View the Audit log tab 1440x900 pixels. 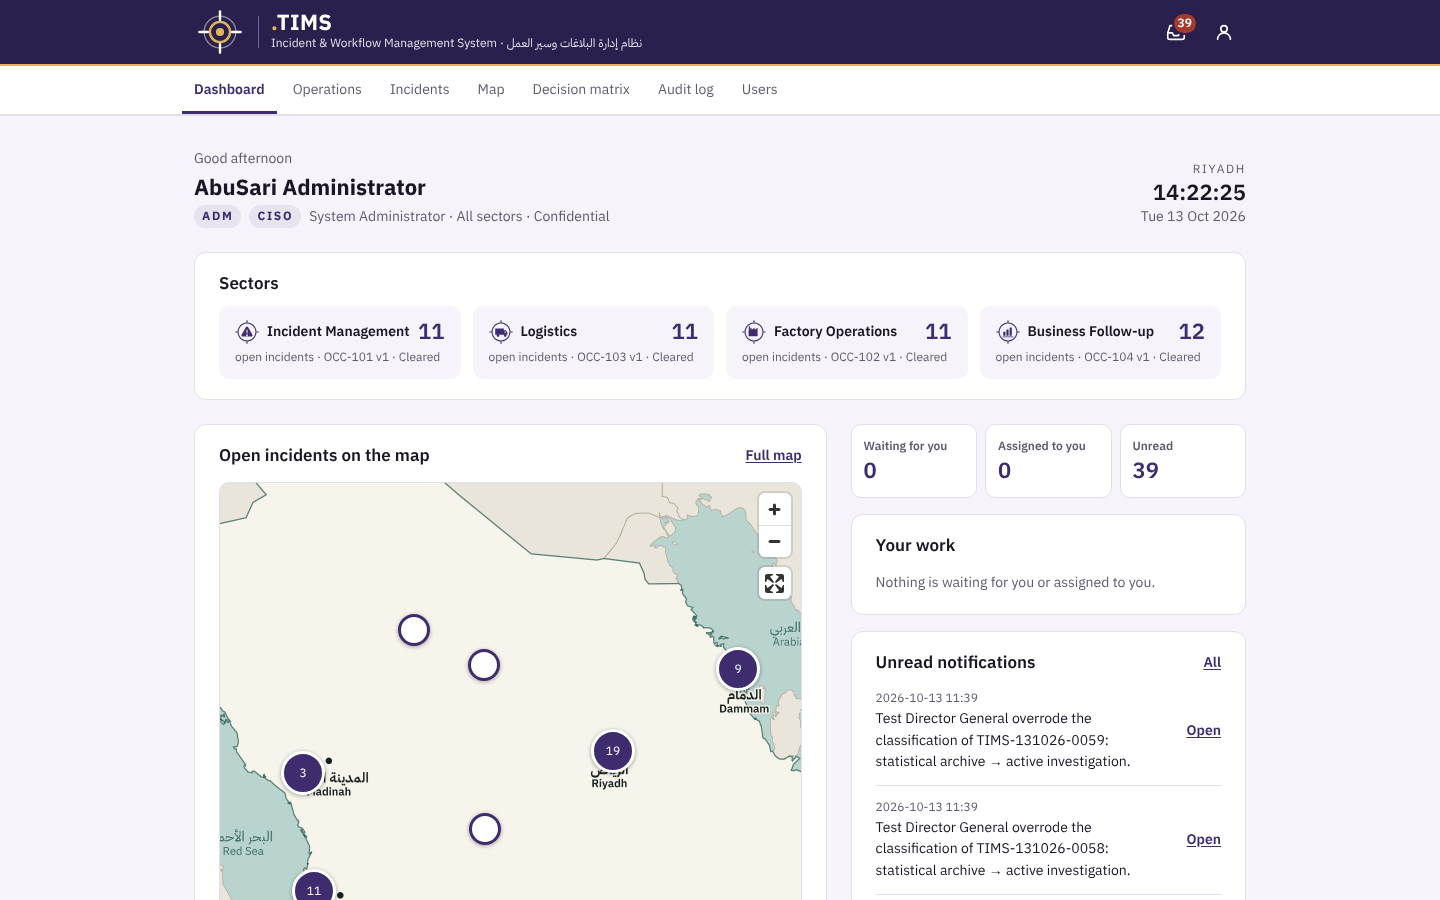(686, 90)
